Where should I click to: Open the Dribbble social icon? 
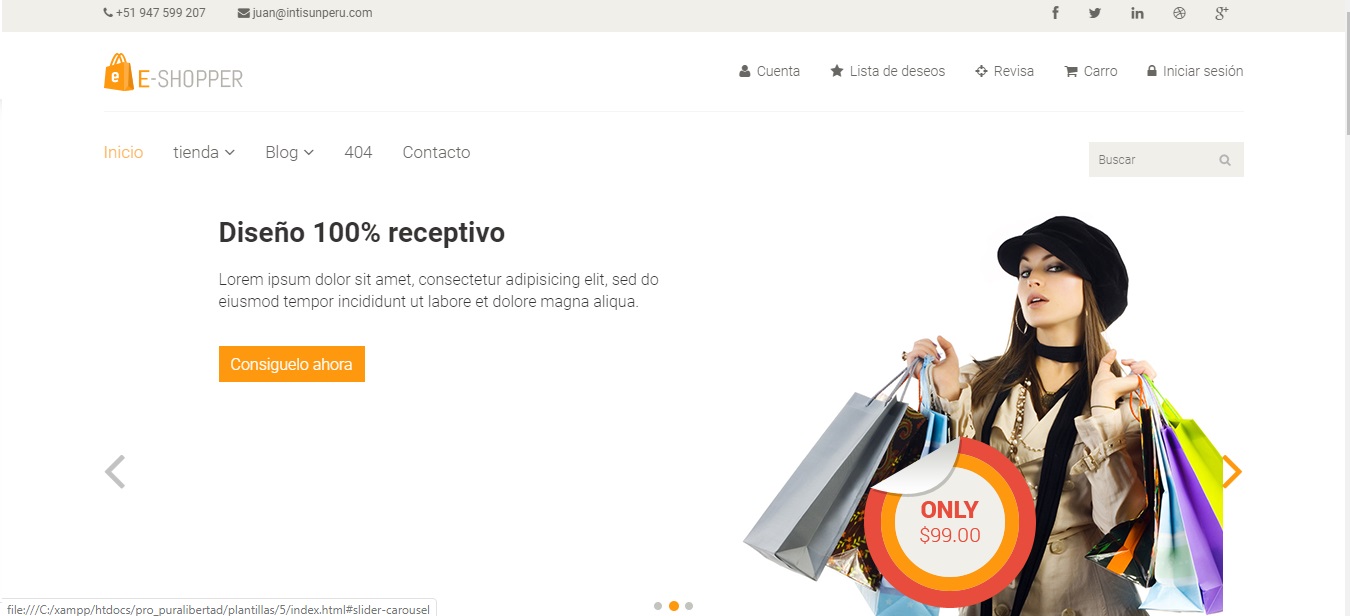click(1179, 13)
